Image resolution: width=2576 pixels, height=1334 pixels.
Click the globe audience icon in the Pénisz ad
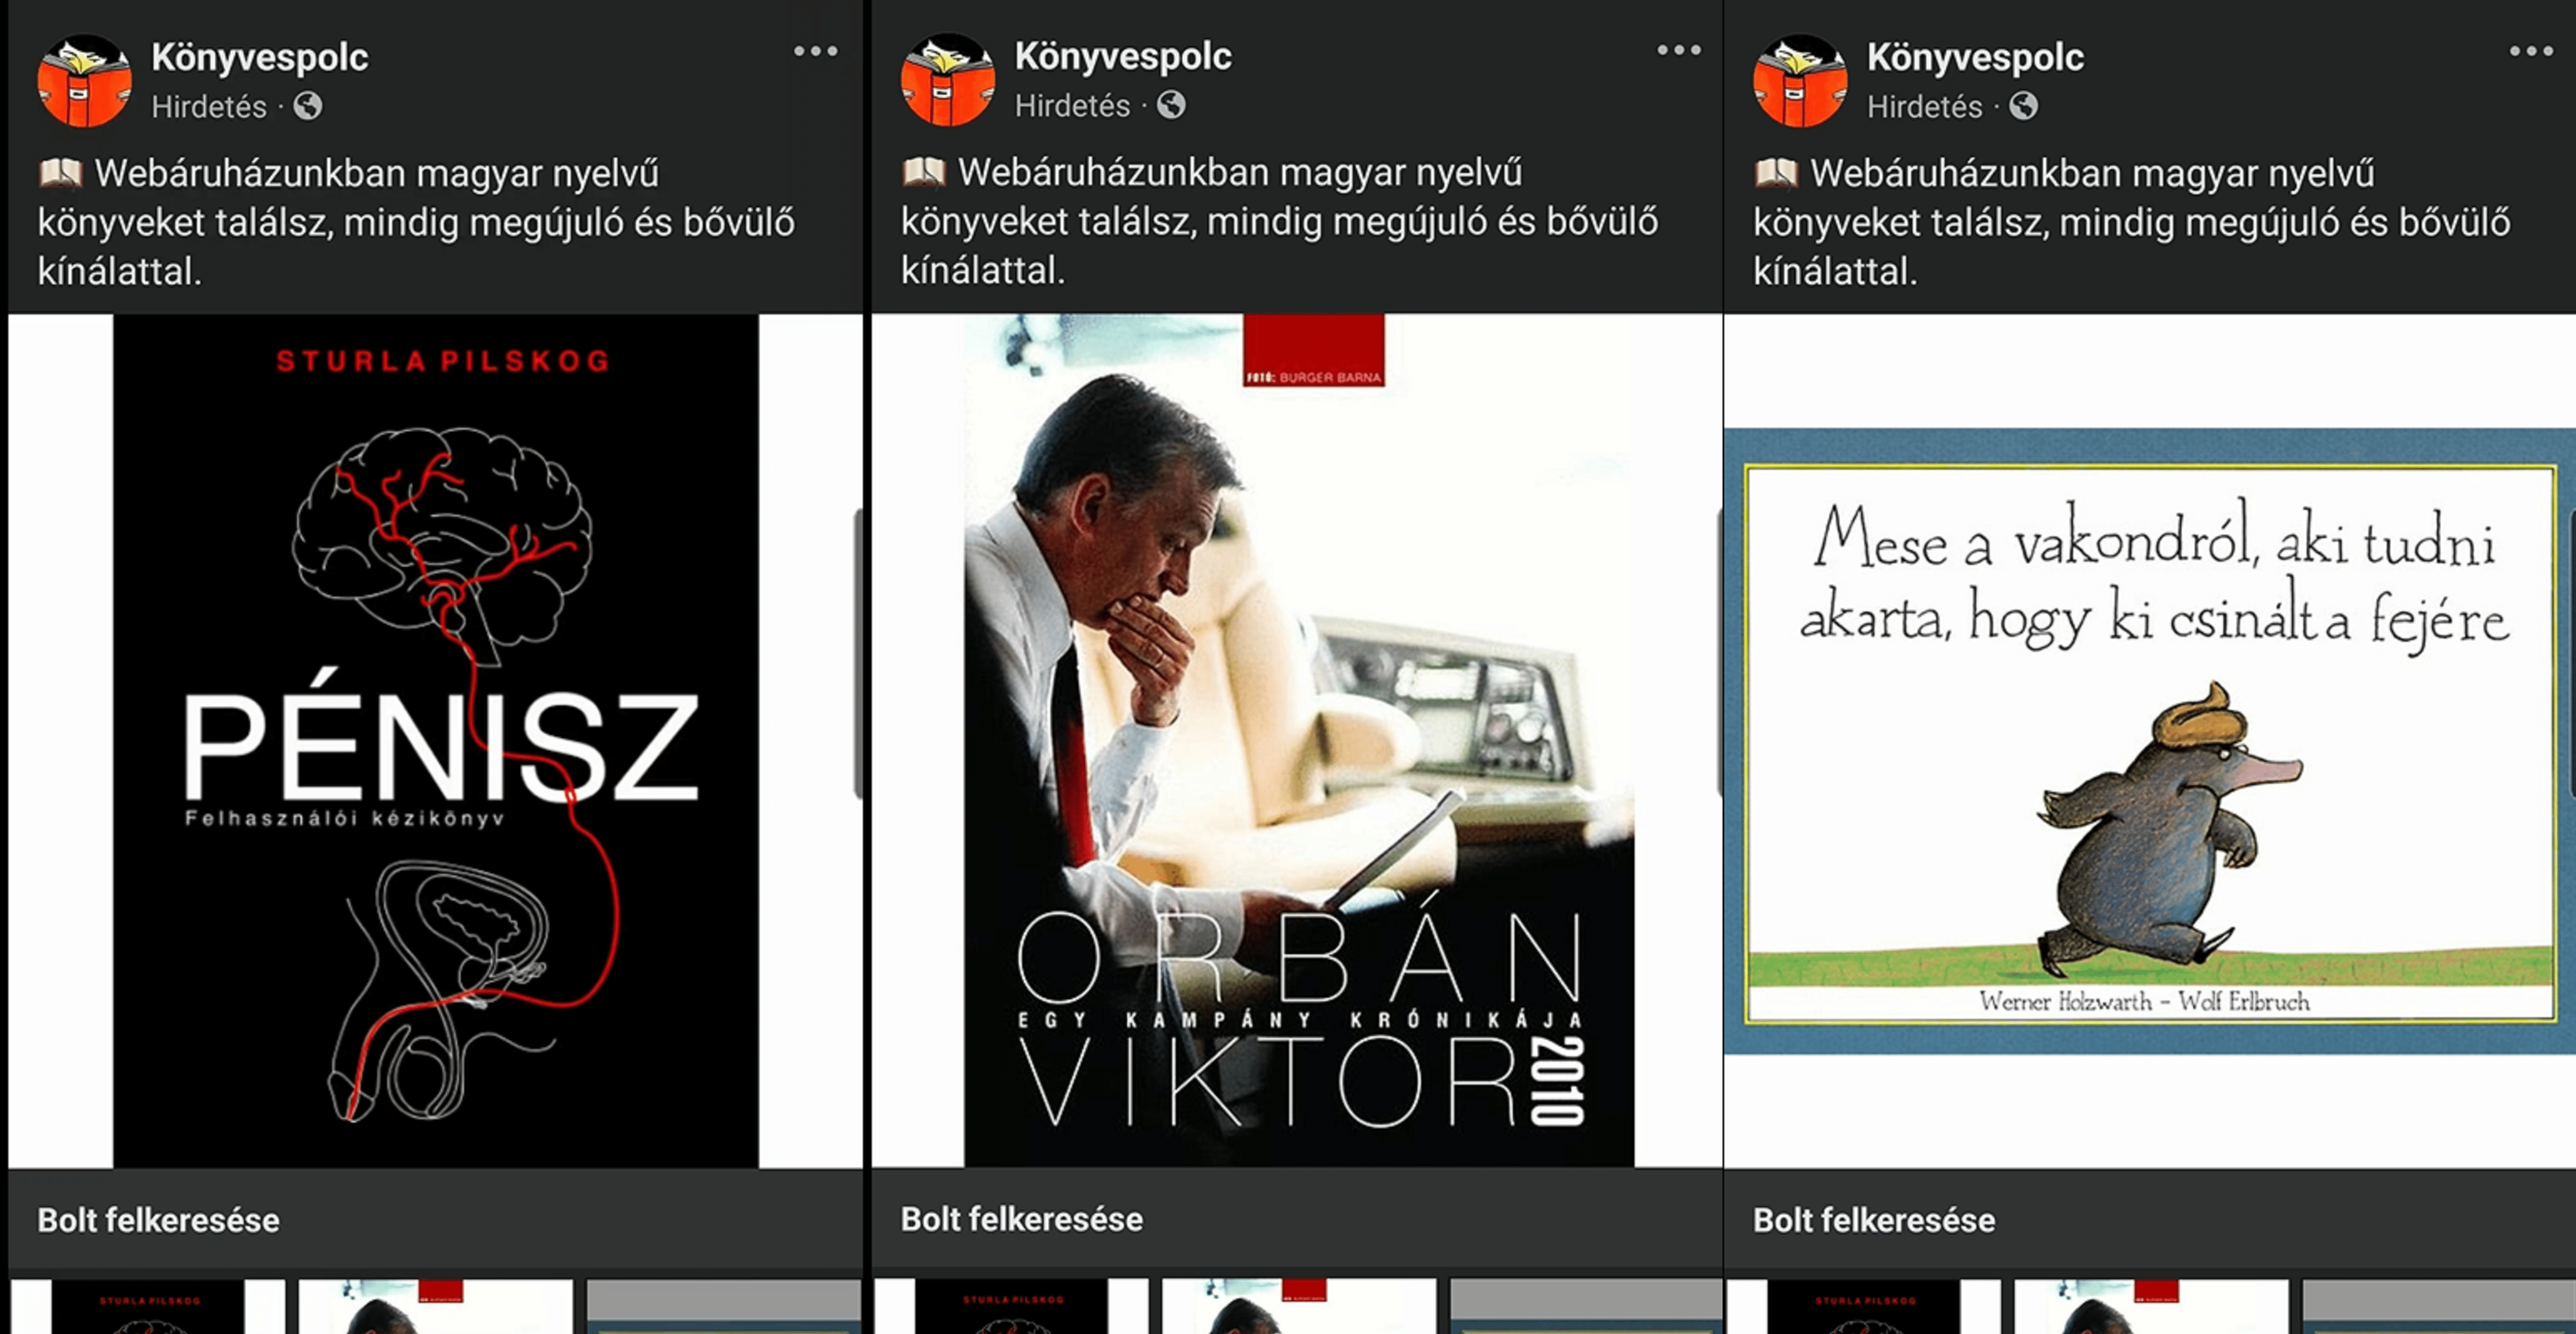pyautogui.click(x=308, y=106)
